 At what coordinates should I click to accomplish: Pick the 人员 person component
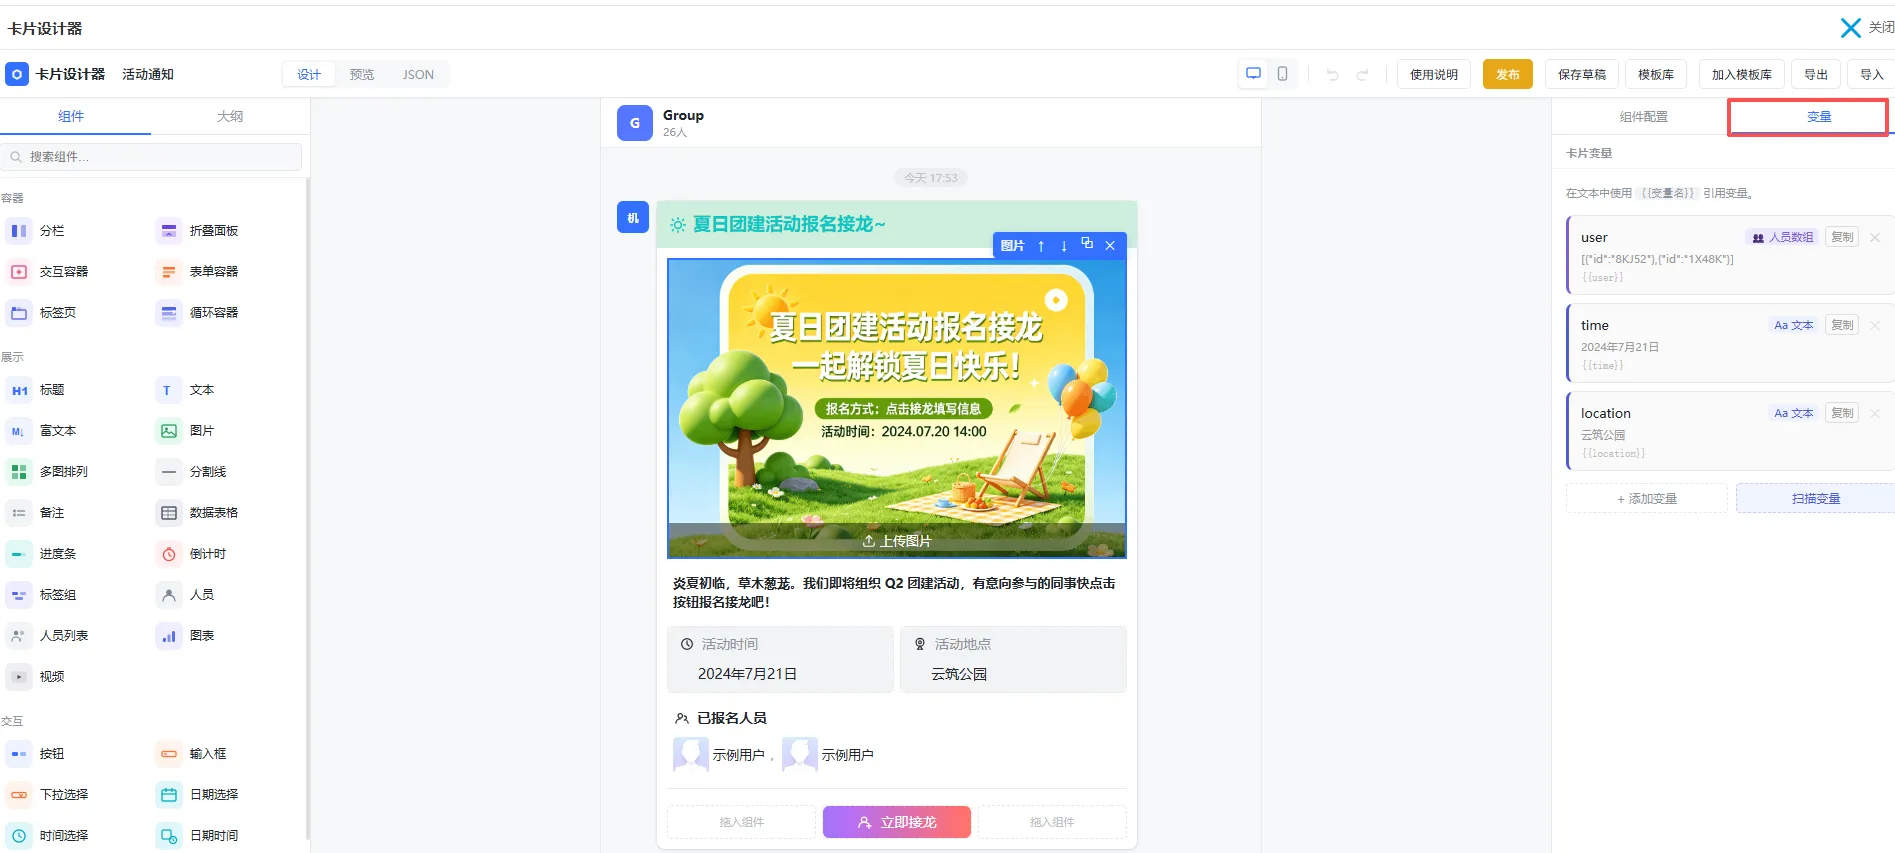186,595
